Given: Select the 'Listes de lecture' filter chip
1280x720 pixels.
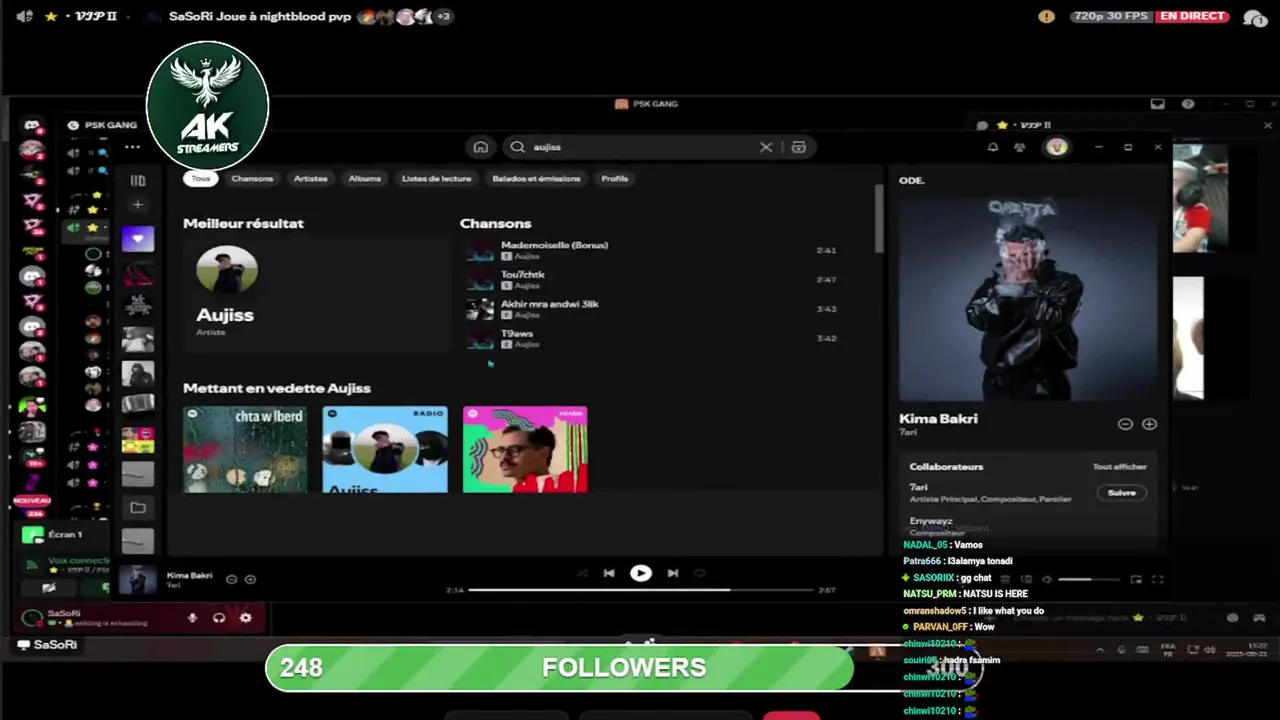Looking at the screenshot, I should 436,178.
